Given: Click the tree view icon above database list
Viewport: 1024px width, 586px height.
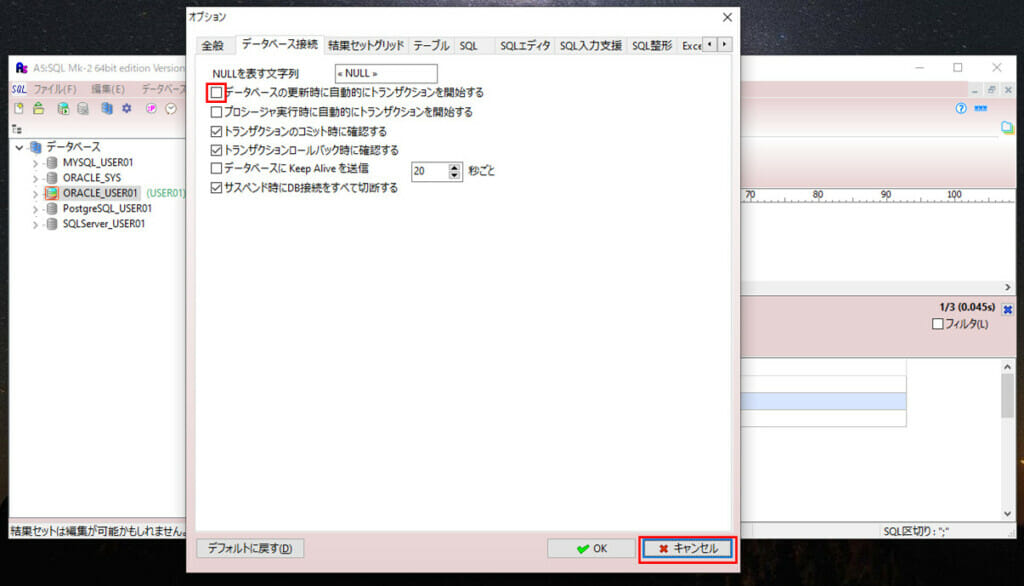Looking at the screenshot, I should point(16,129).
